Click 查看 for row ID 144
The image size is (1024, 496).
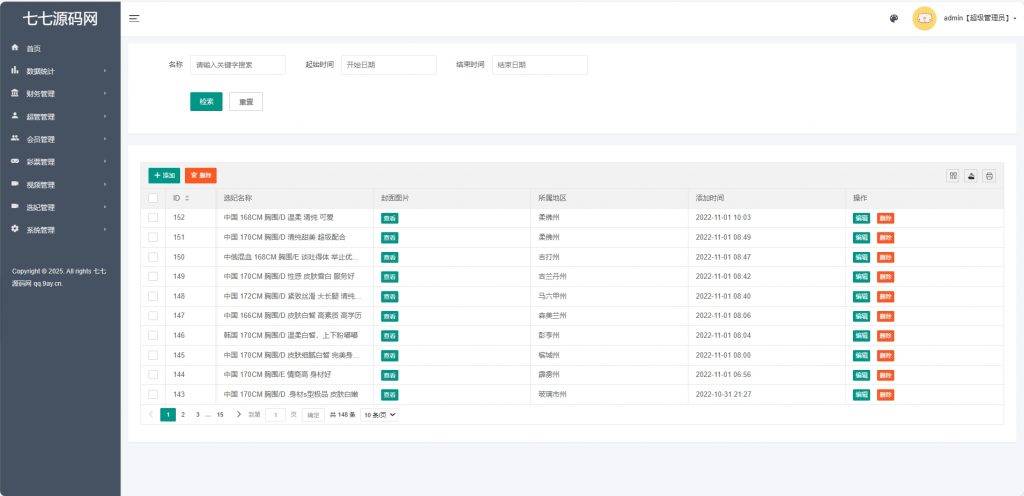pos(390,375)
